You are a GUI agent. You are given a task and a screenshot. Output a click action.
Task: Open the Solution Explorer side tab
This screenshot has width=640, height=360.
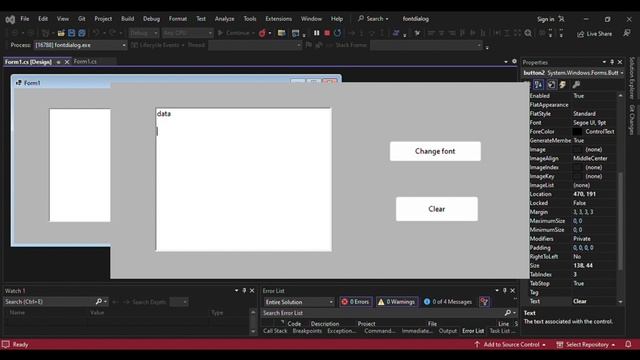click(x=632, y=78)
